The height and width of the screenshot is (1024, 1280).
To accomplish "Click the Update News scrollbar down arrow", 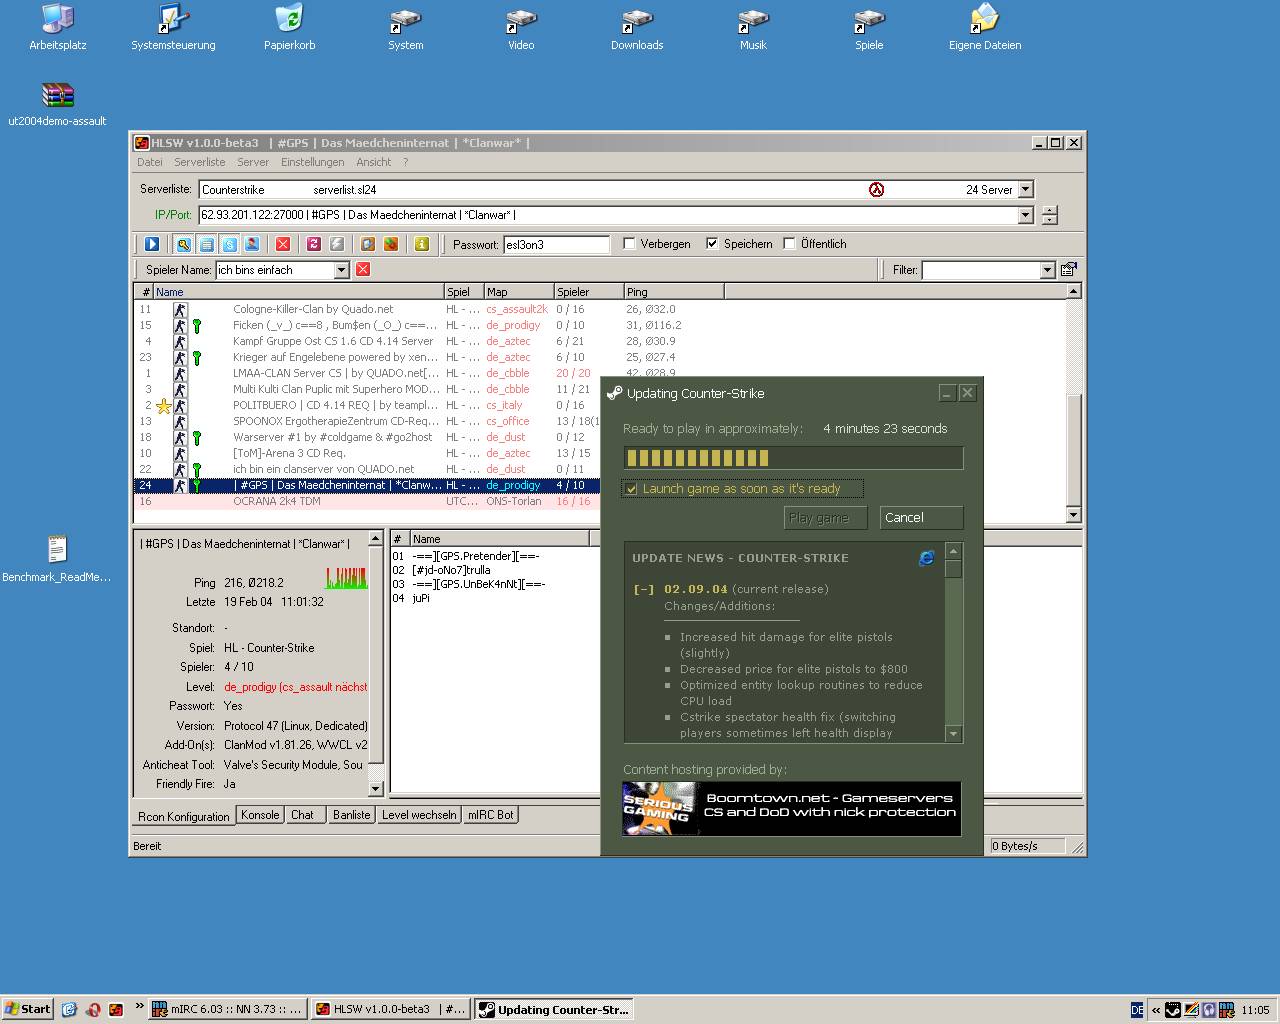I will pyautogui.click(x=953, y=734).
